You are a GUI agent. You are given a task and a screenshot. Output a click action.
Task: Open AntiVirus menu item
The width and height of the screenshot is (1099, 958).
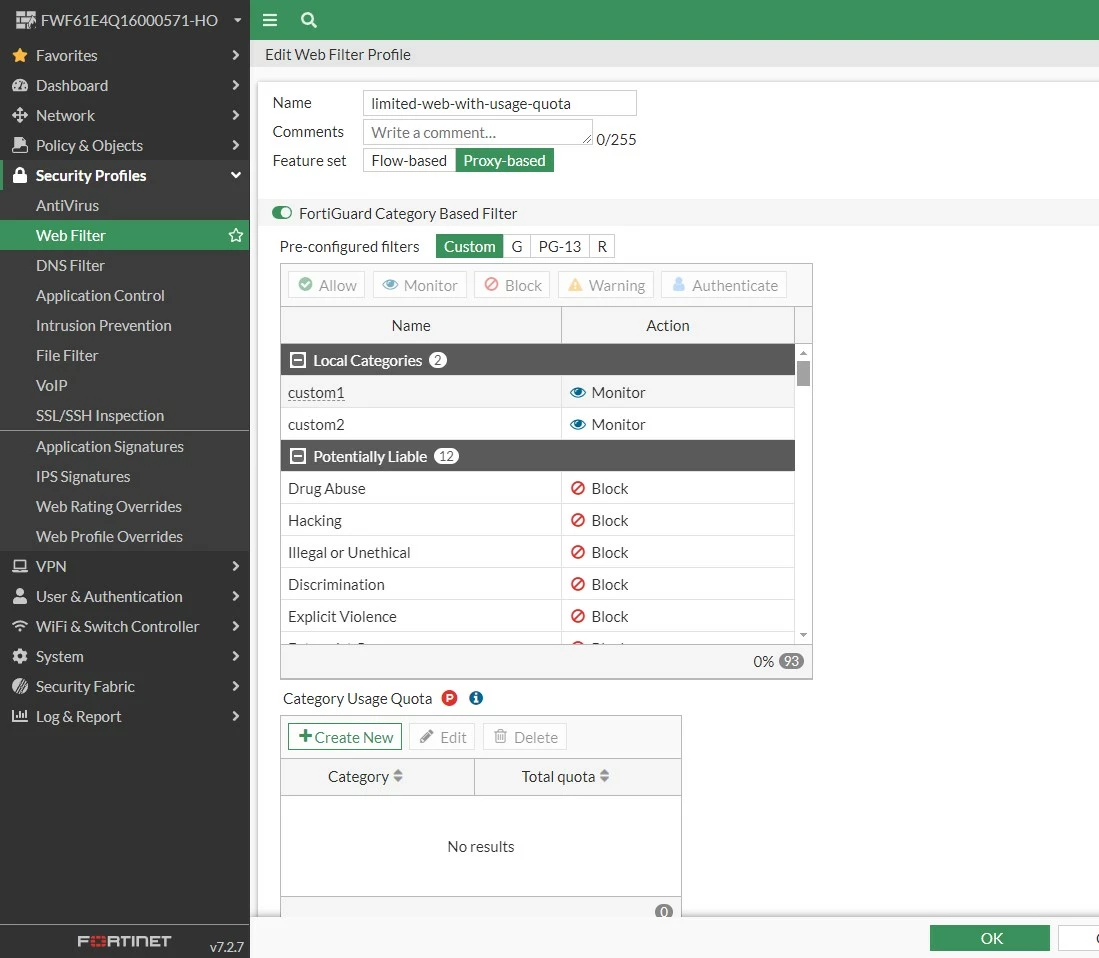click(x=67, y=205)
